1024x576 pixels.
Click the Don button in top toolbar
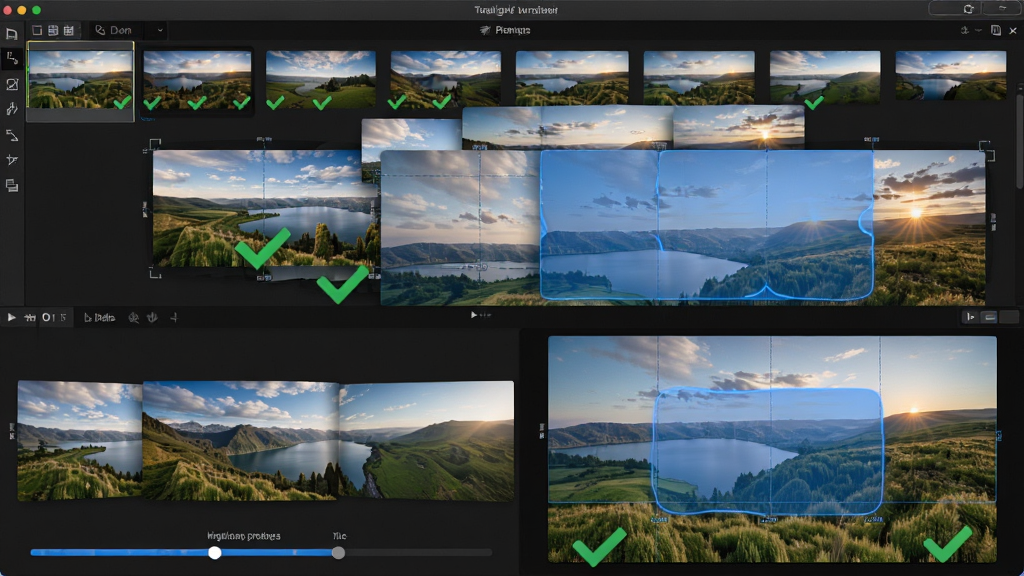tap(114, 30)
